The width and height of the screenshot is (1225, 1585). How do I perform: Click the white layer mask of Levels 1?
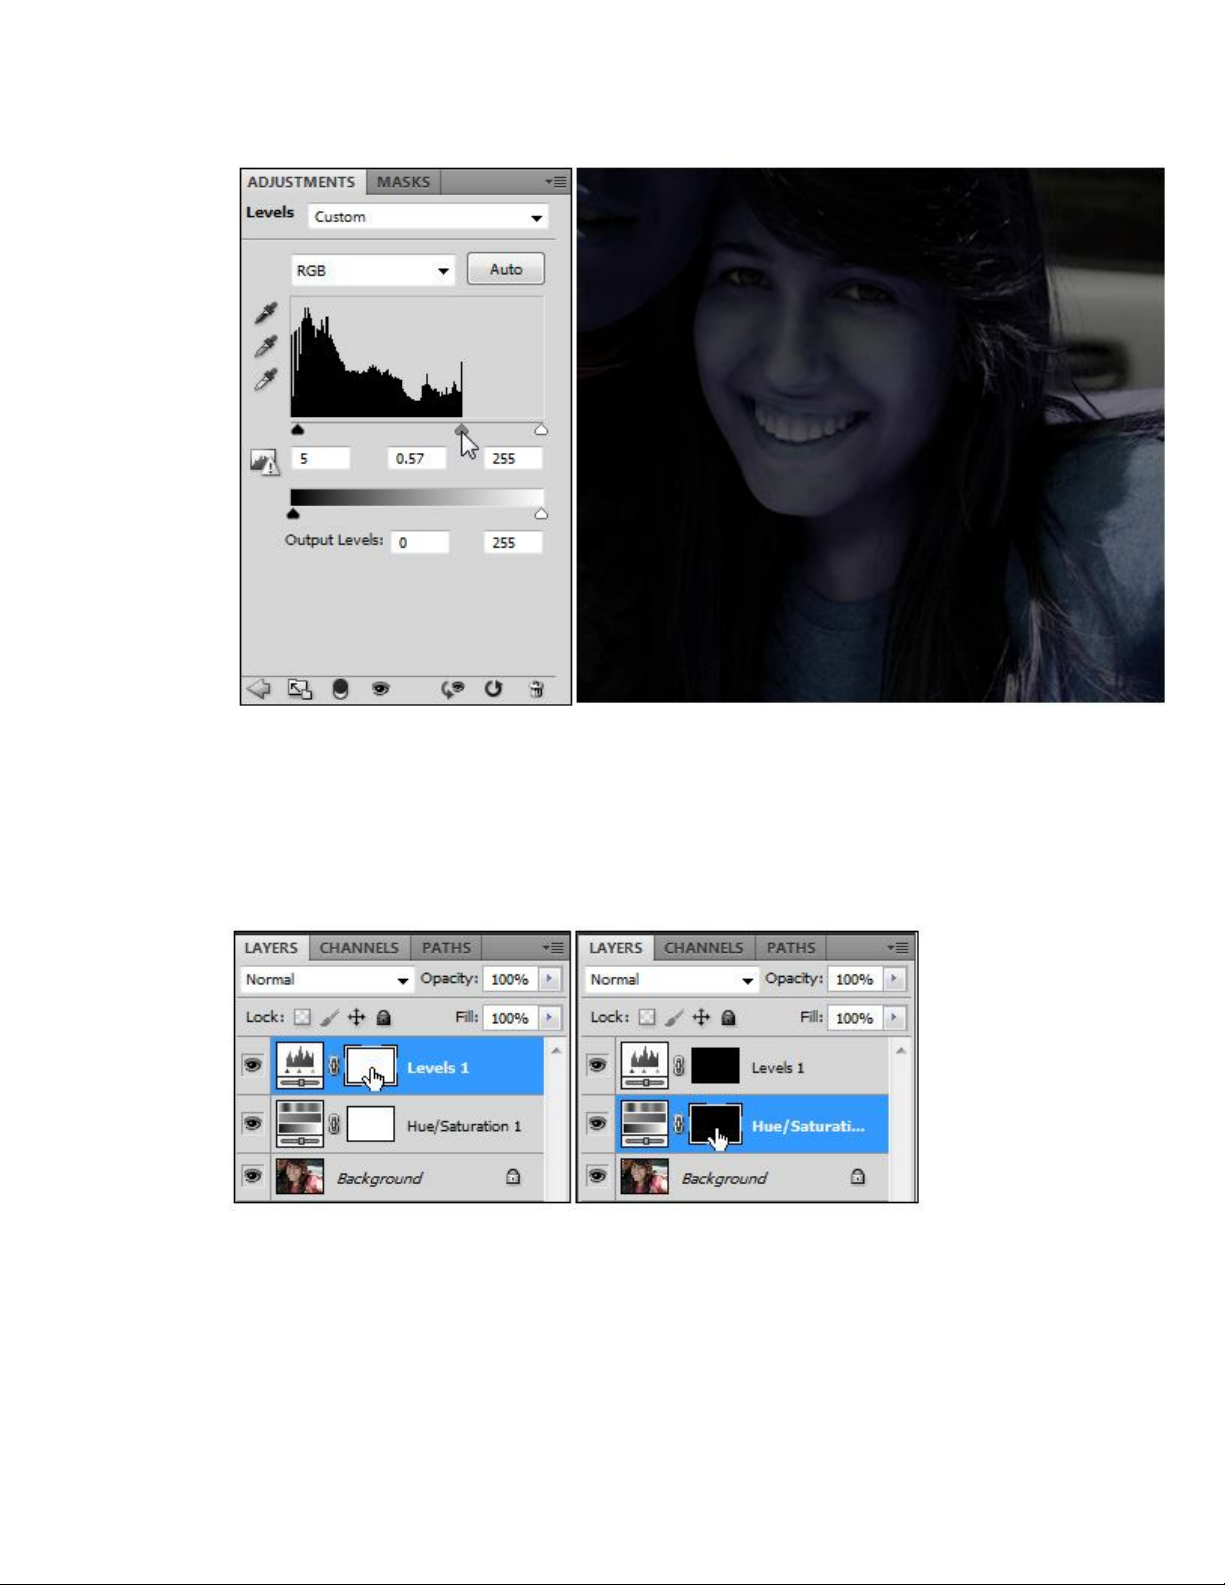(370, 1066)
